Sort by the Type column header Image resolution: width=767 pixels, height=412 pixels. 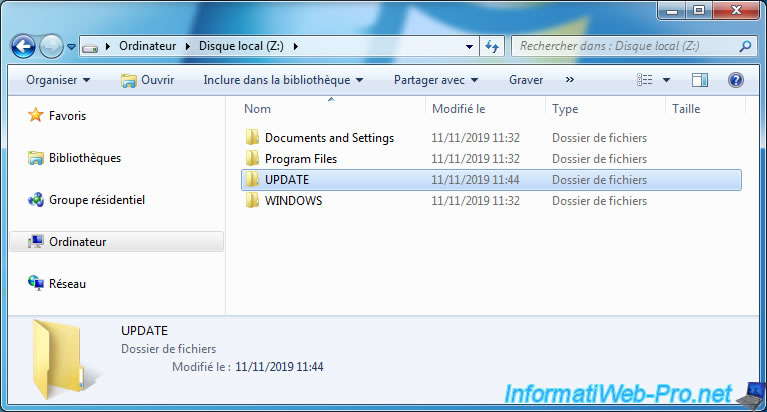click(565, 109)
